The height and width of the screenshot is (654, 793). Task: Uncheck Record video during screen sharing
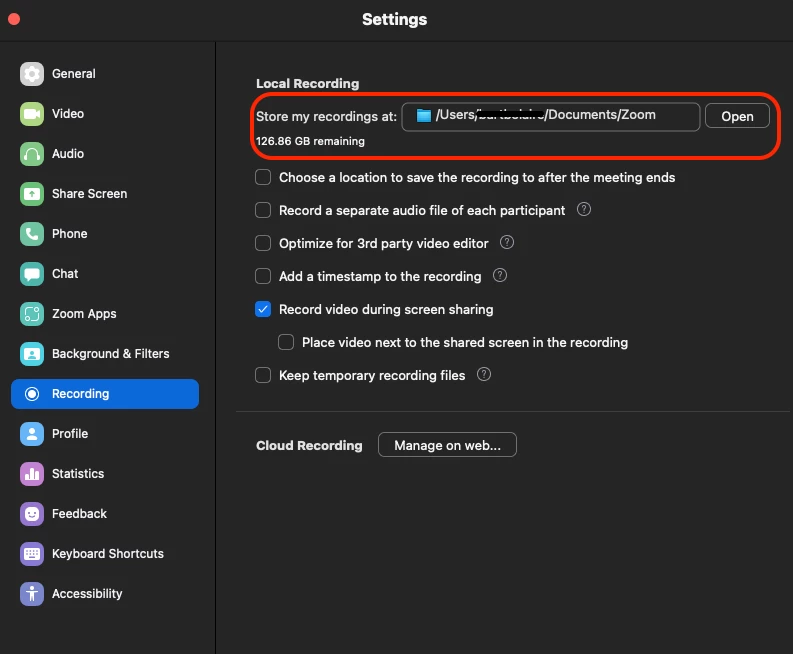pos(263,309)
